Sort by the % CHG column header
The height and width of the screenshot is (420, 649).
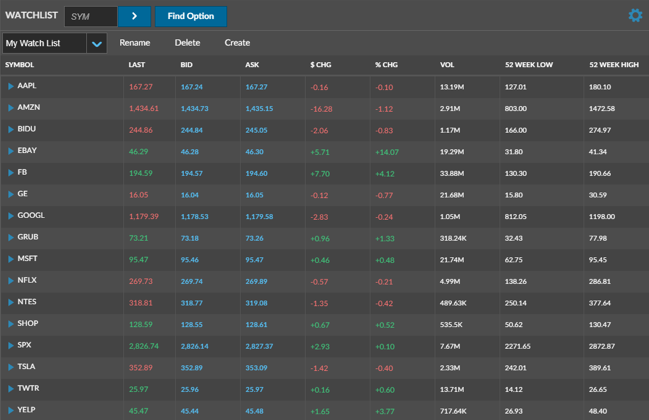point(385,65)
